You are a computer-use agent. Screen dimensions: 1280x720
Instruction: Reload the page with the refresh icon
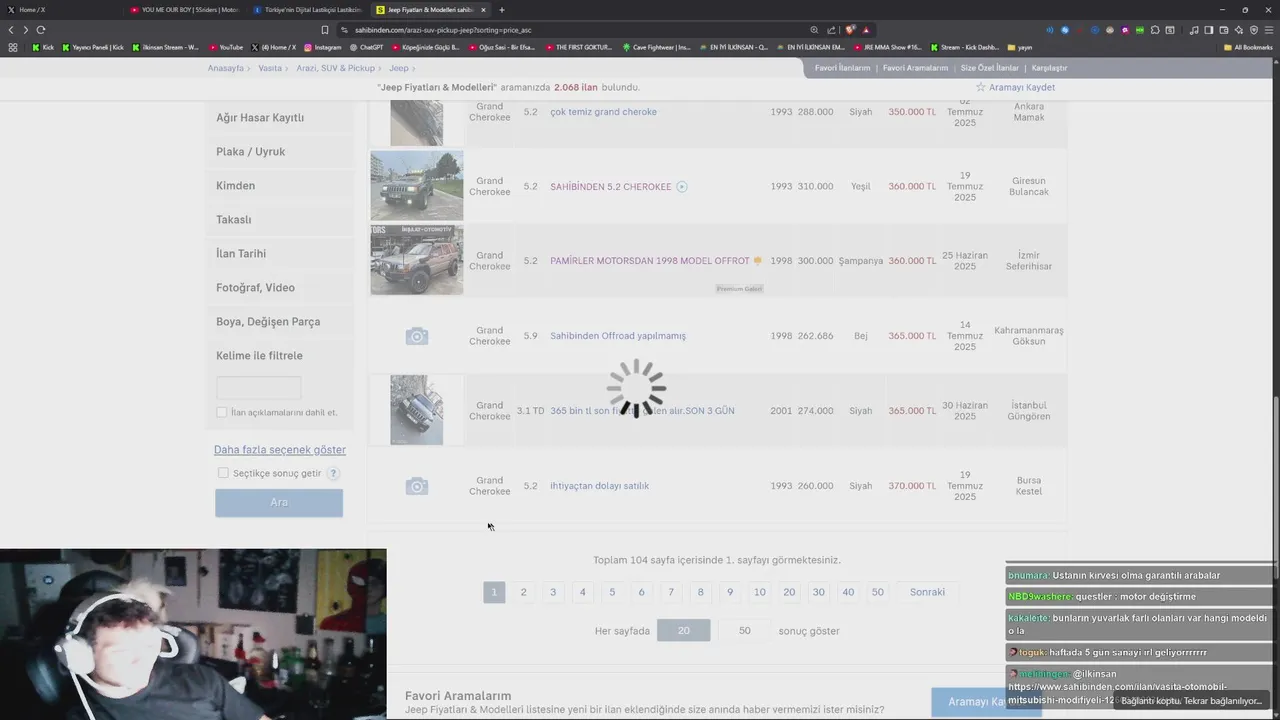click(41, 30)
